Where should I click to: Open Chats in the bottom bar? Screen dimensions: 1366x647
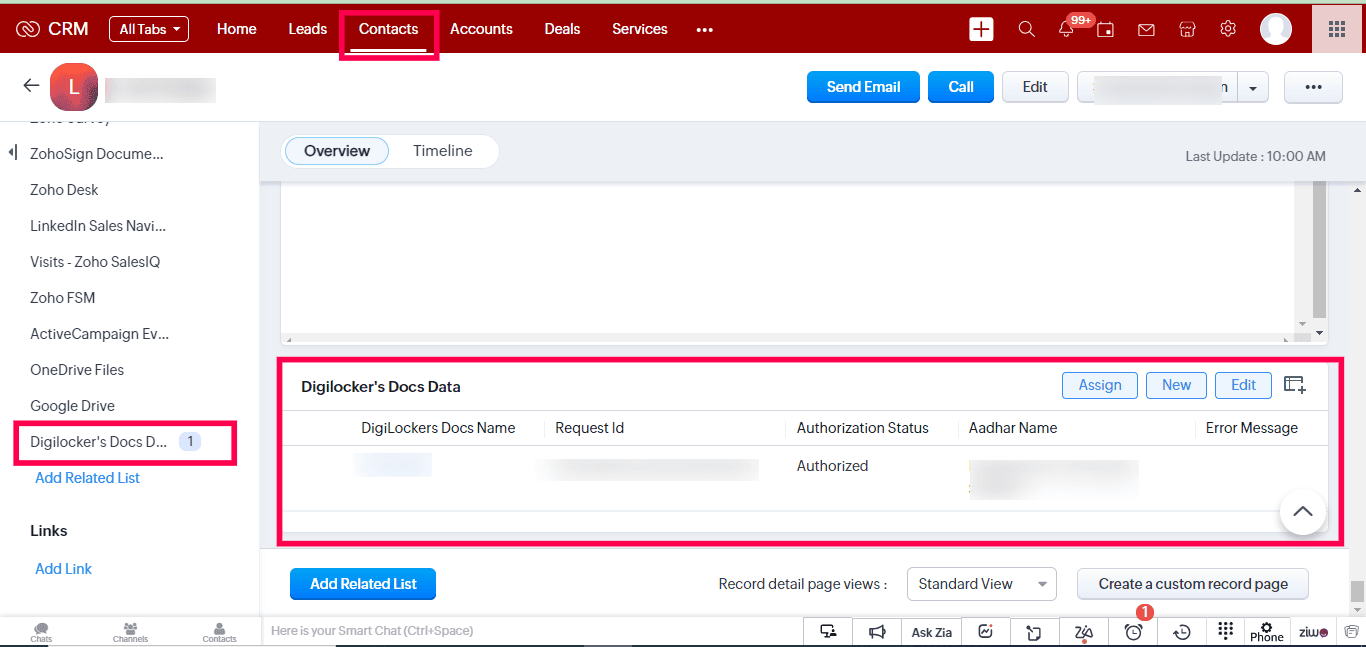pyautogui.click(x=41, y=632)
